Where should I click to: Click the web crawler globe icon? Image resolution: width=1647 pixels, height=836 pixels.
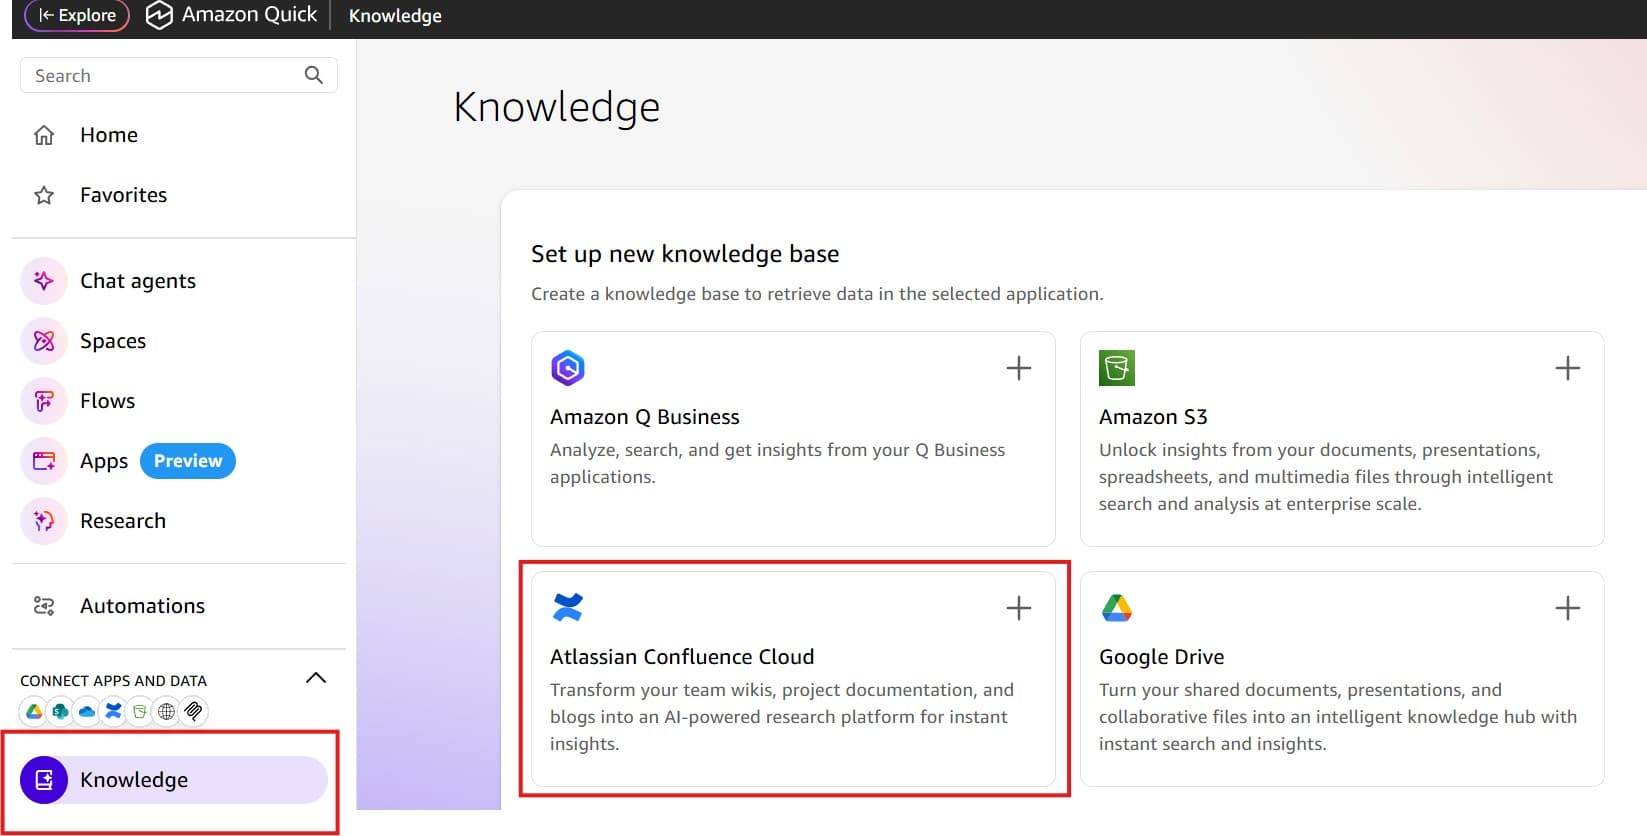coord(166,712)
